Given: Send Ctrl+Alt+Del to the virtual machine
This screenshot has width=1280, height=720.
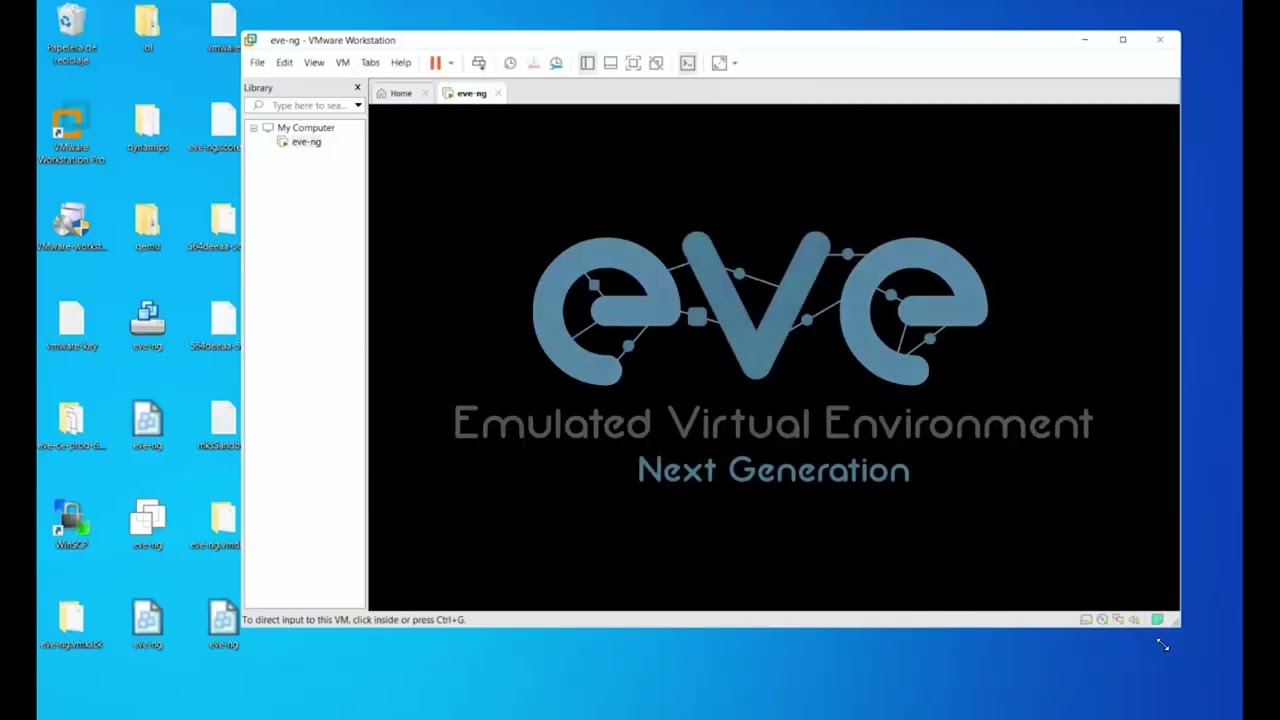Looking at the screenshot, I should pyautogui.click(x=479, y=63).
